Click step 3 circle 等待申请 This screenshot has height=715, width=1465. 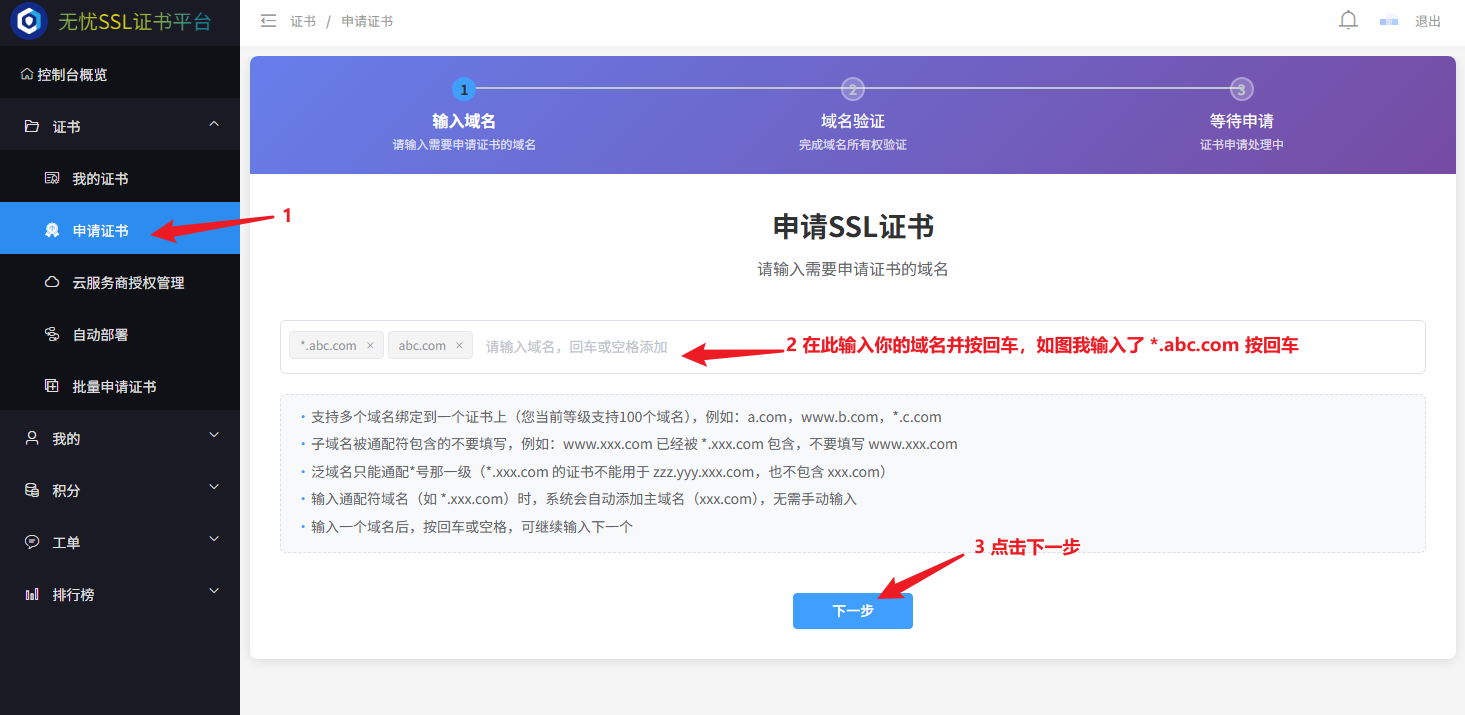coord(1241,89)
